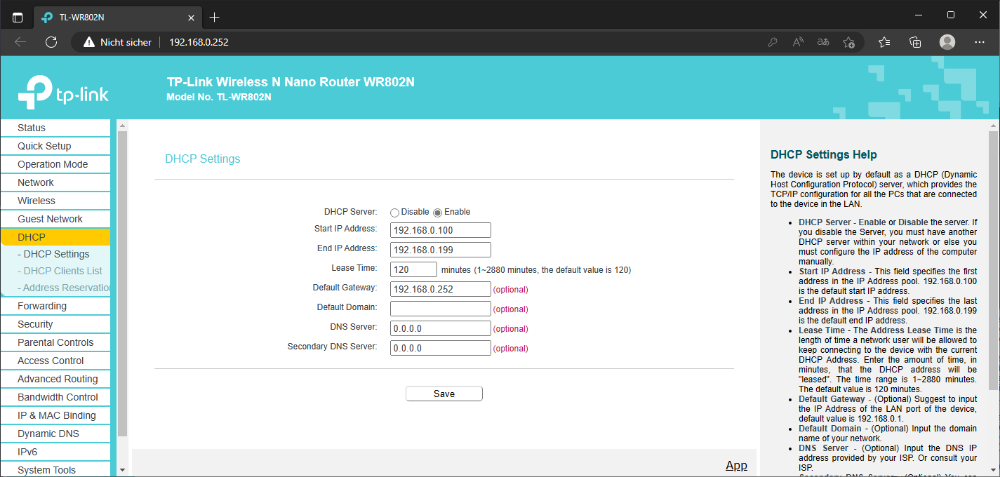
Task: Open Advanced Routing menu
Action: coord(55,379)
